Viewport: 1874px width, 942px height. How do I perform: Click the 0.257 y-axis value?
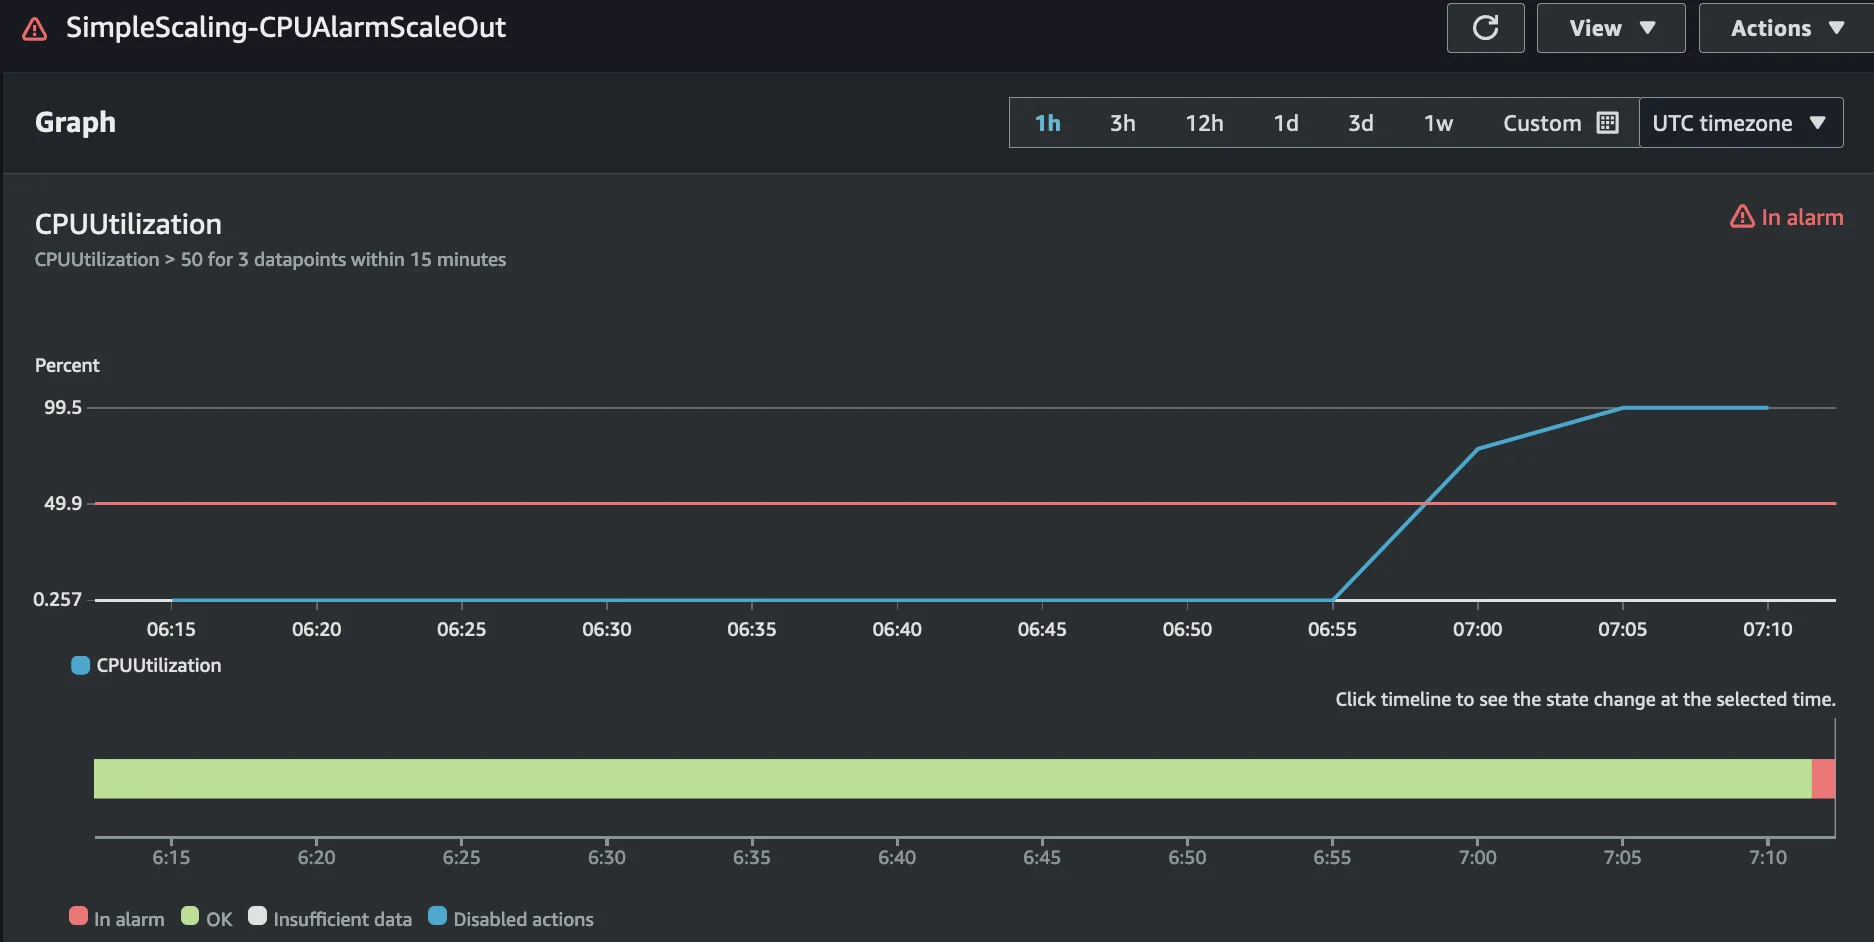57,599
